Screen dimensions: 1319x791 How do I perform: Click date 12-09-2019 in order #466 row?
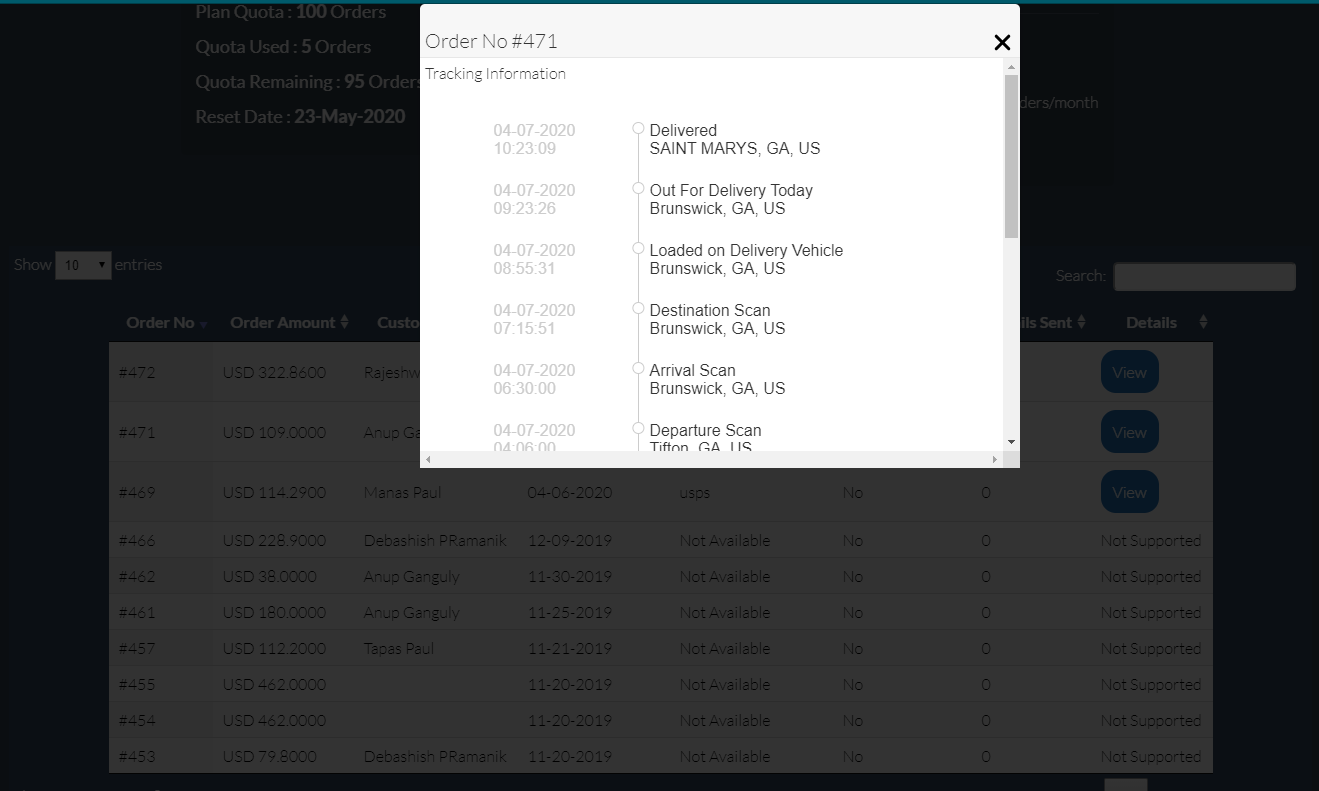[570, 540]
